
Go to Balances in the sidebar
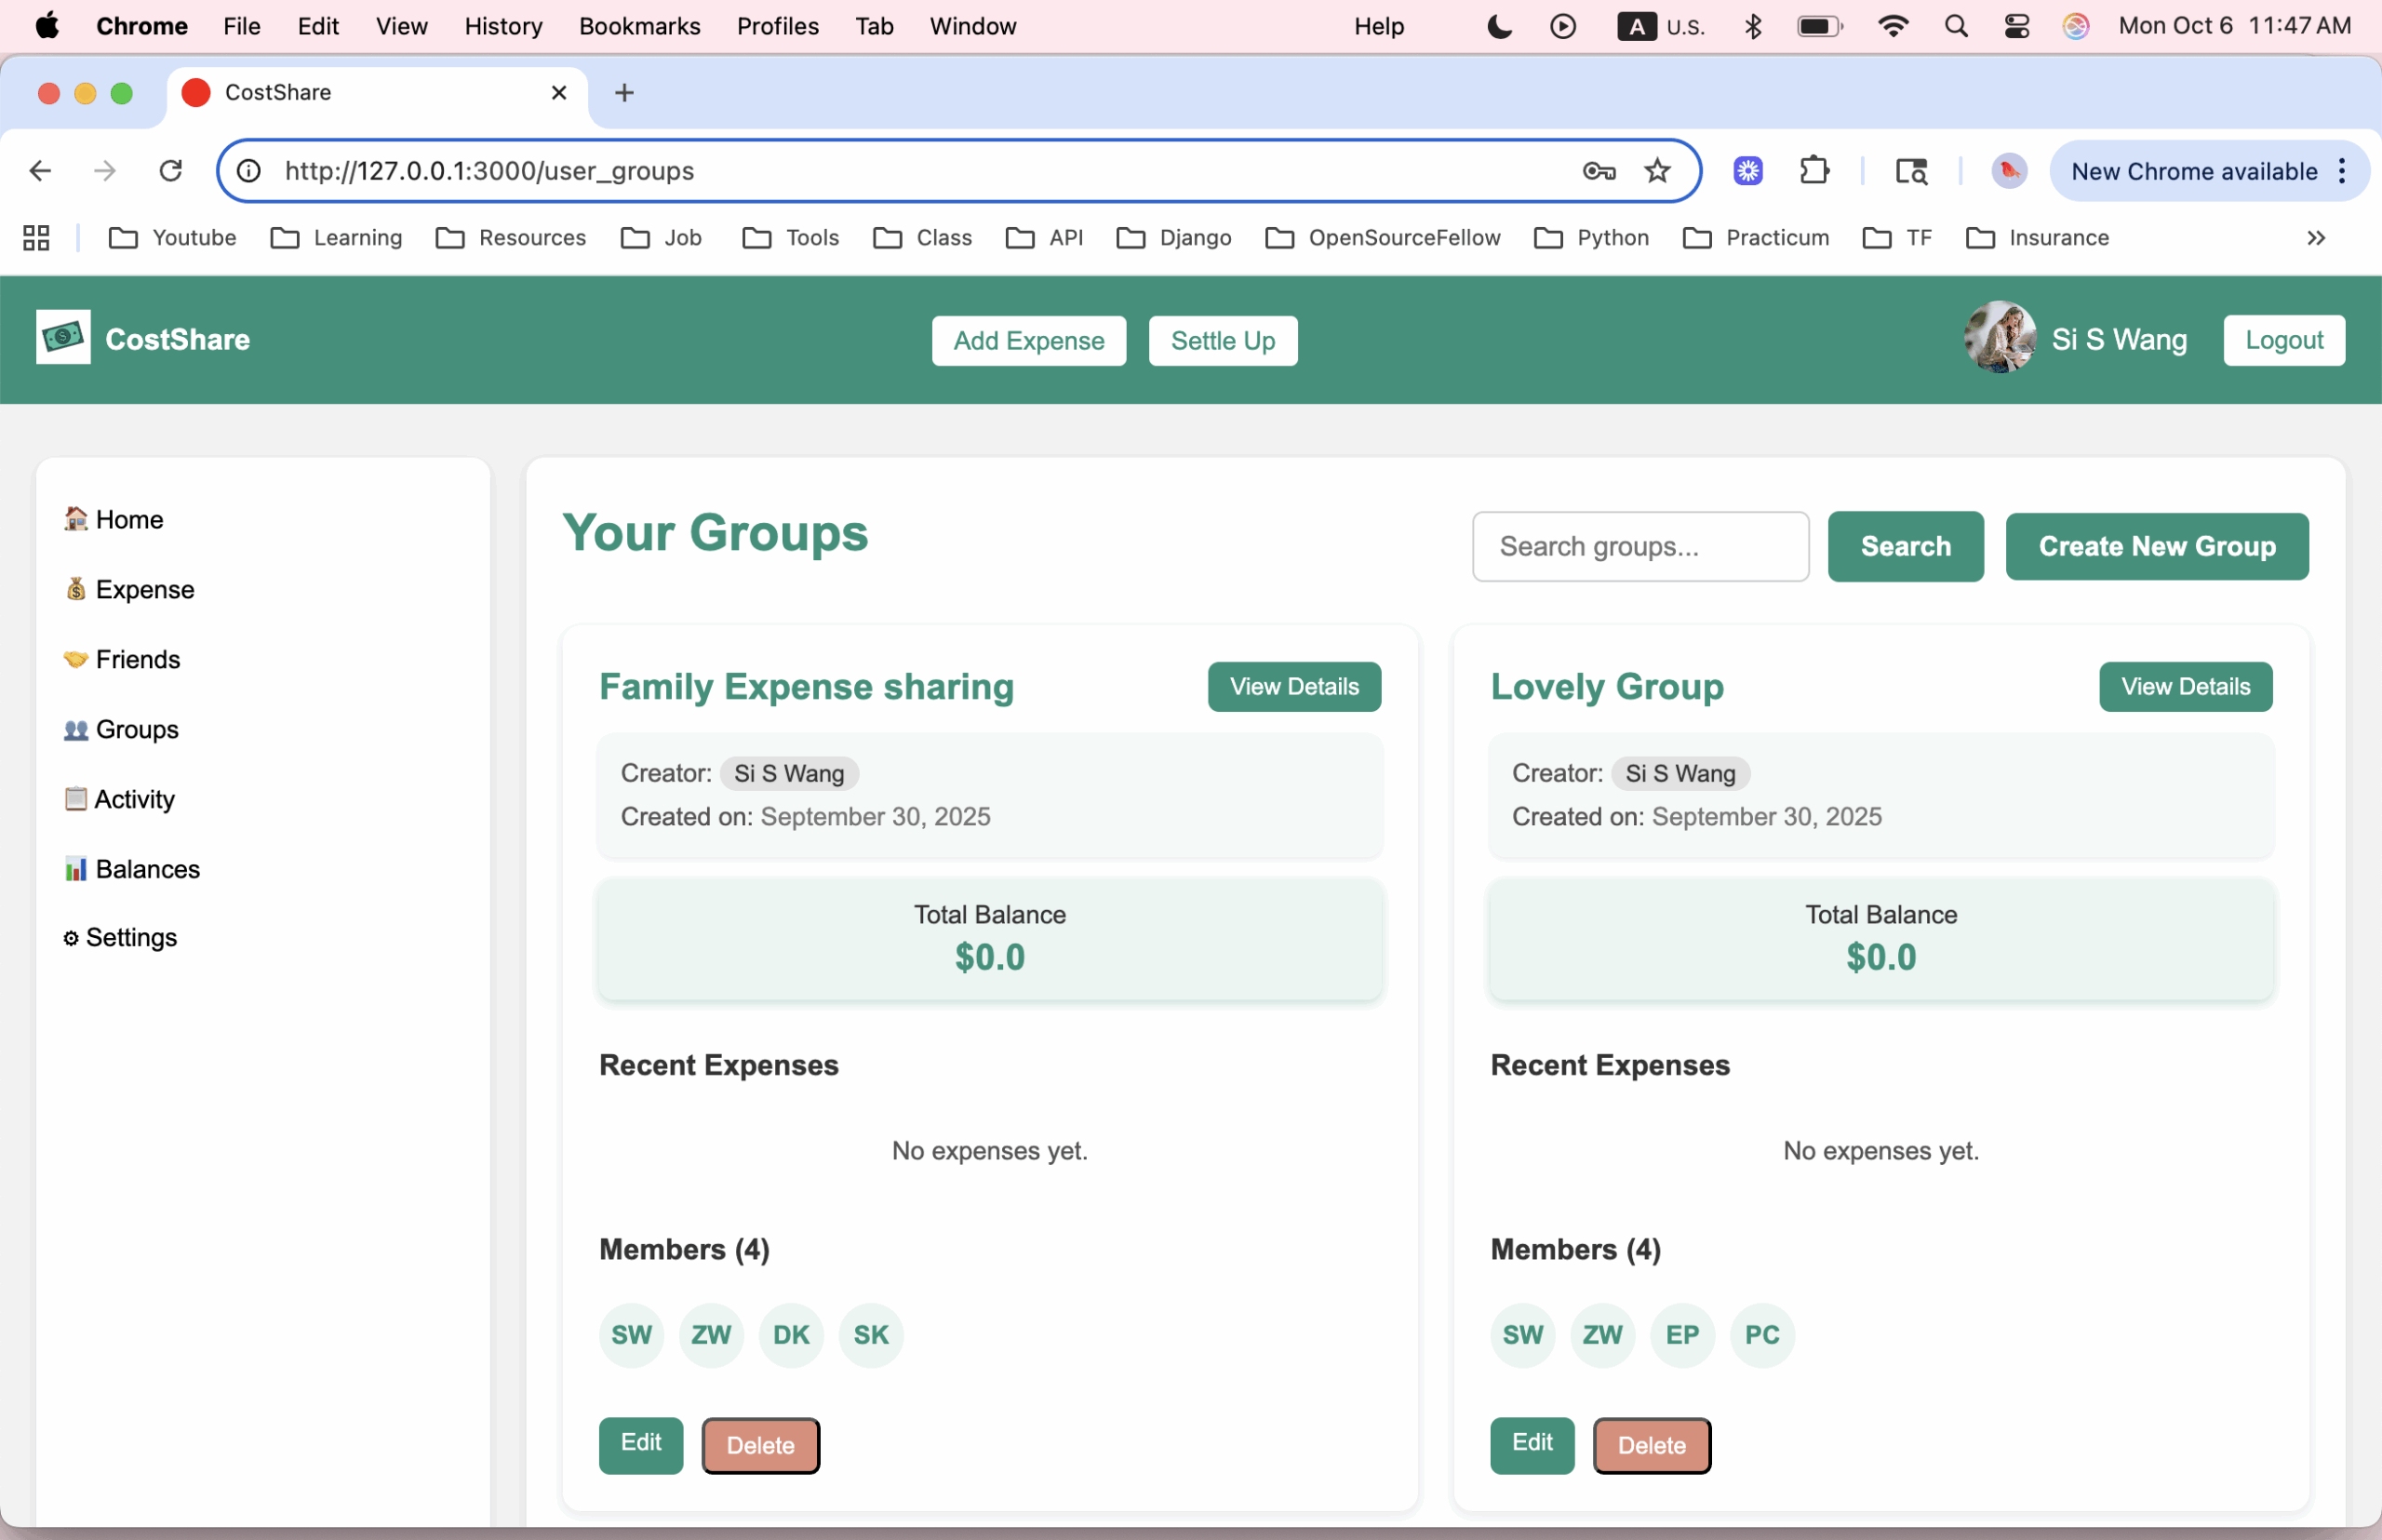coord(147,868)
